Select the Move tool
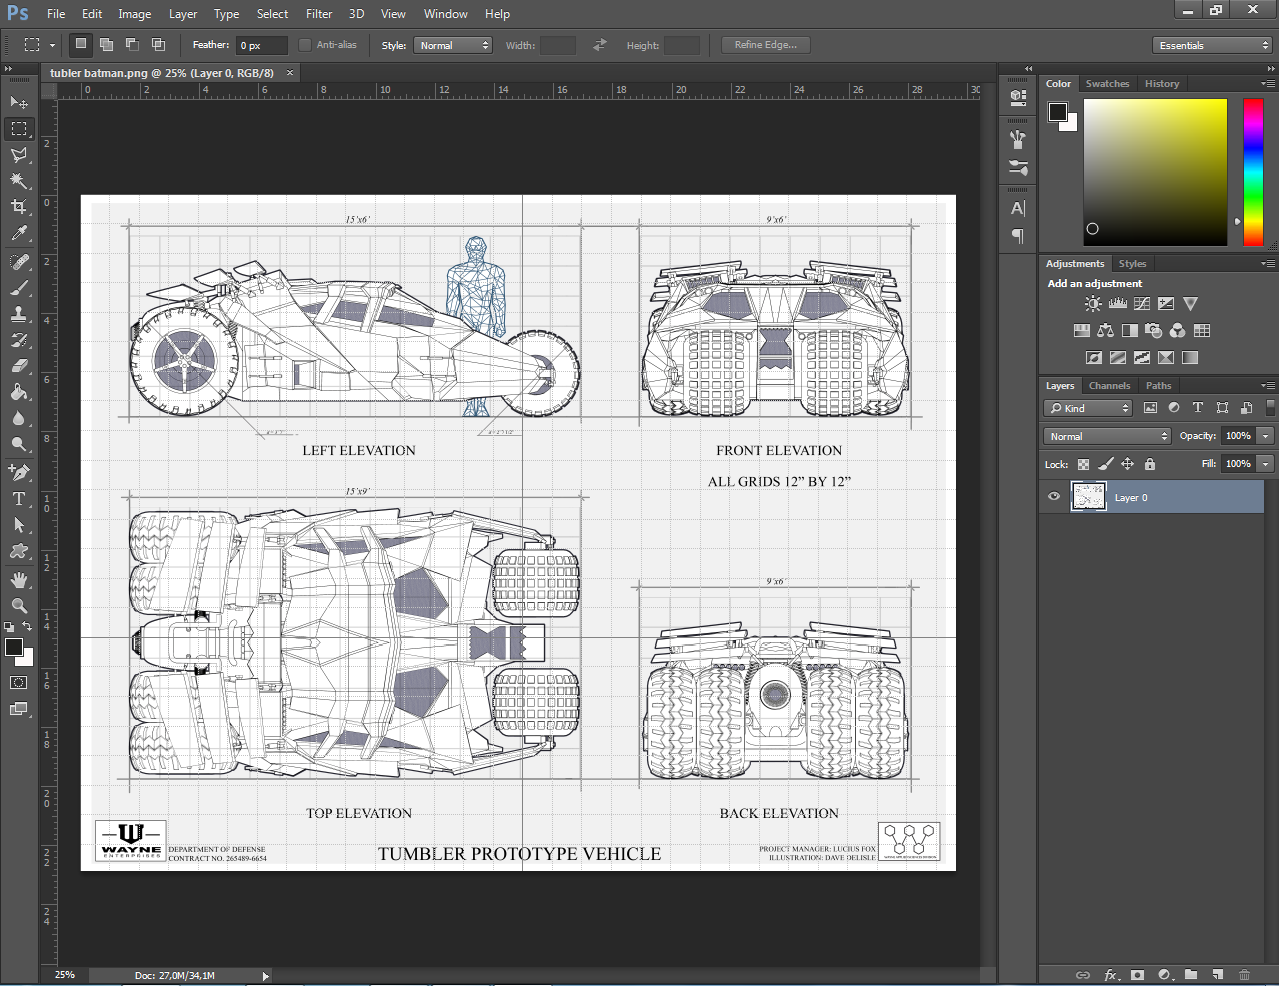The image size is (1279, 986). 18,102
